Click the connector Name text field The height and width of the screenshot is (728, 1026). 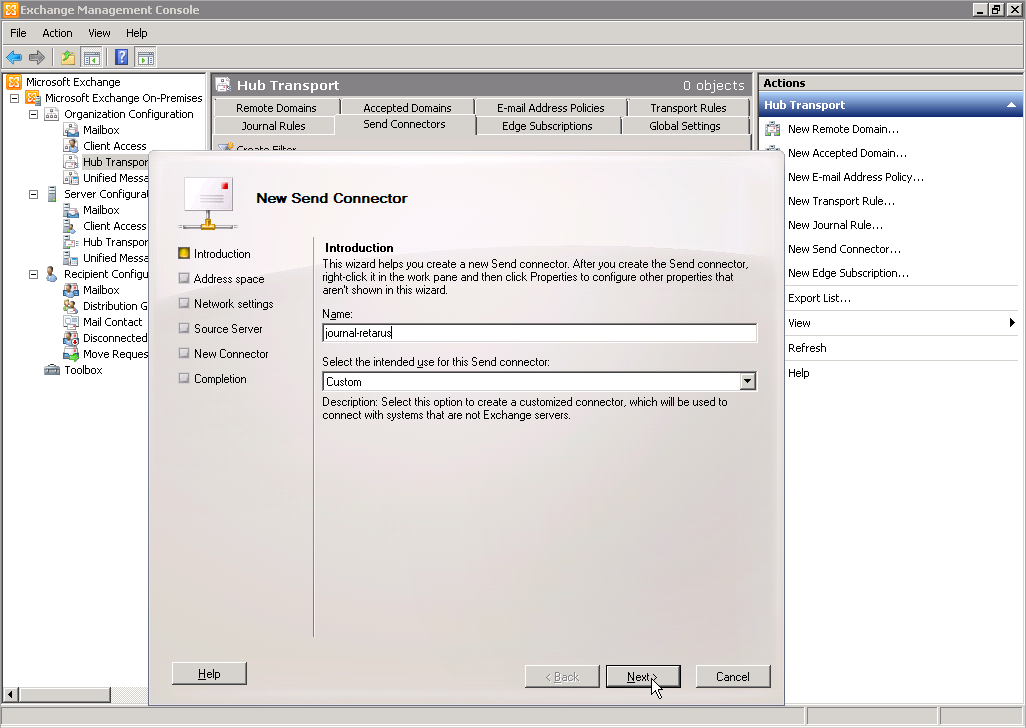539,334
